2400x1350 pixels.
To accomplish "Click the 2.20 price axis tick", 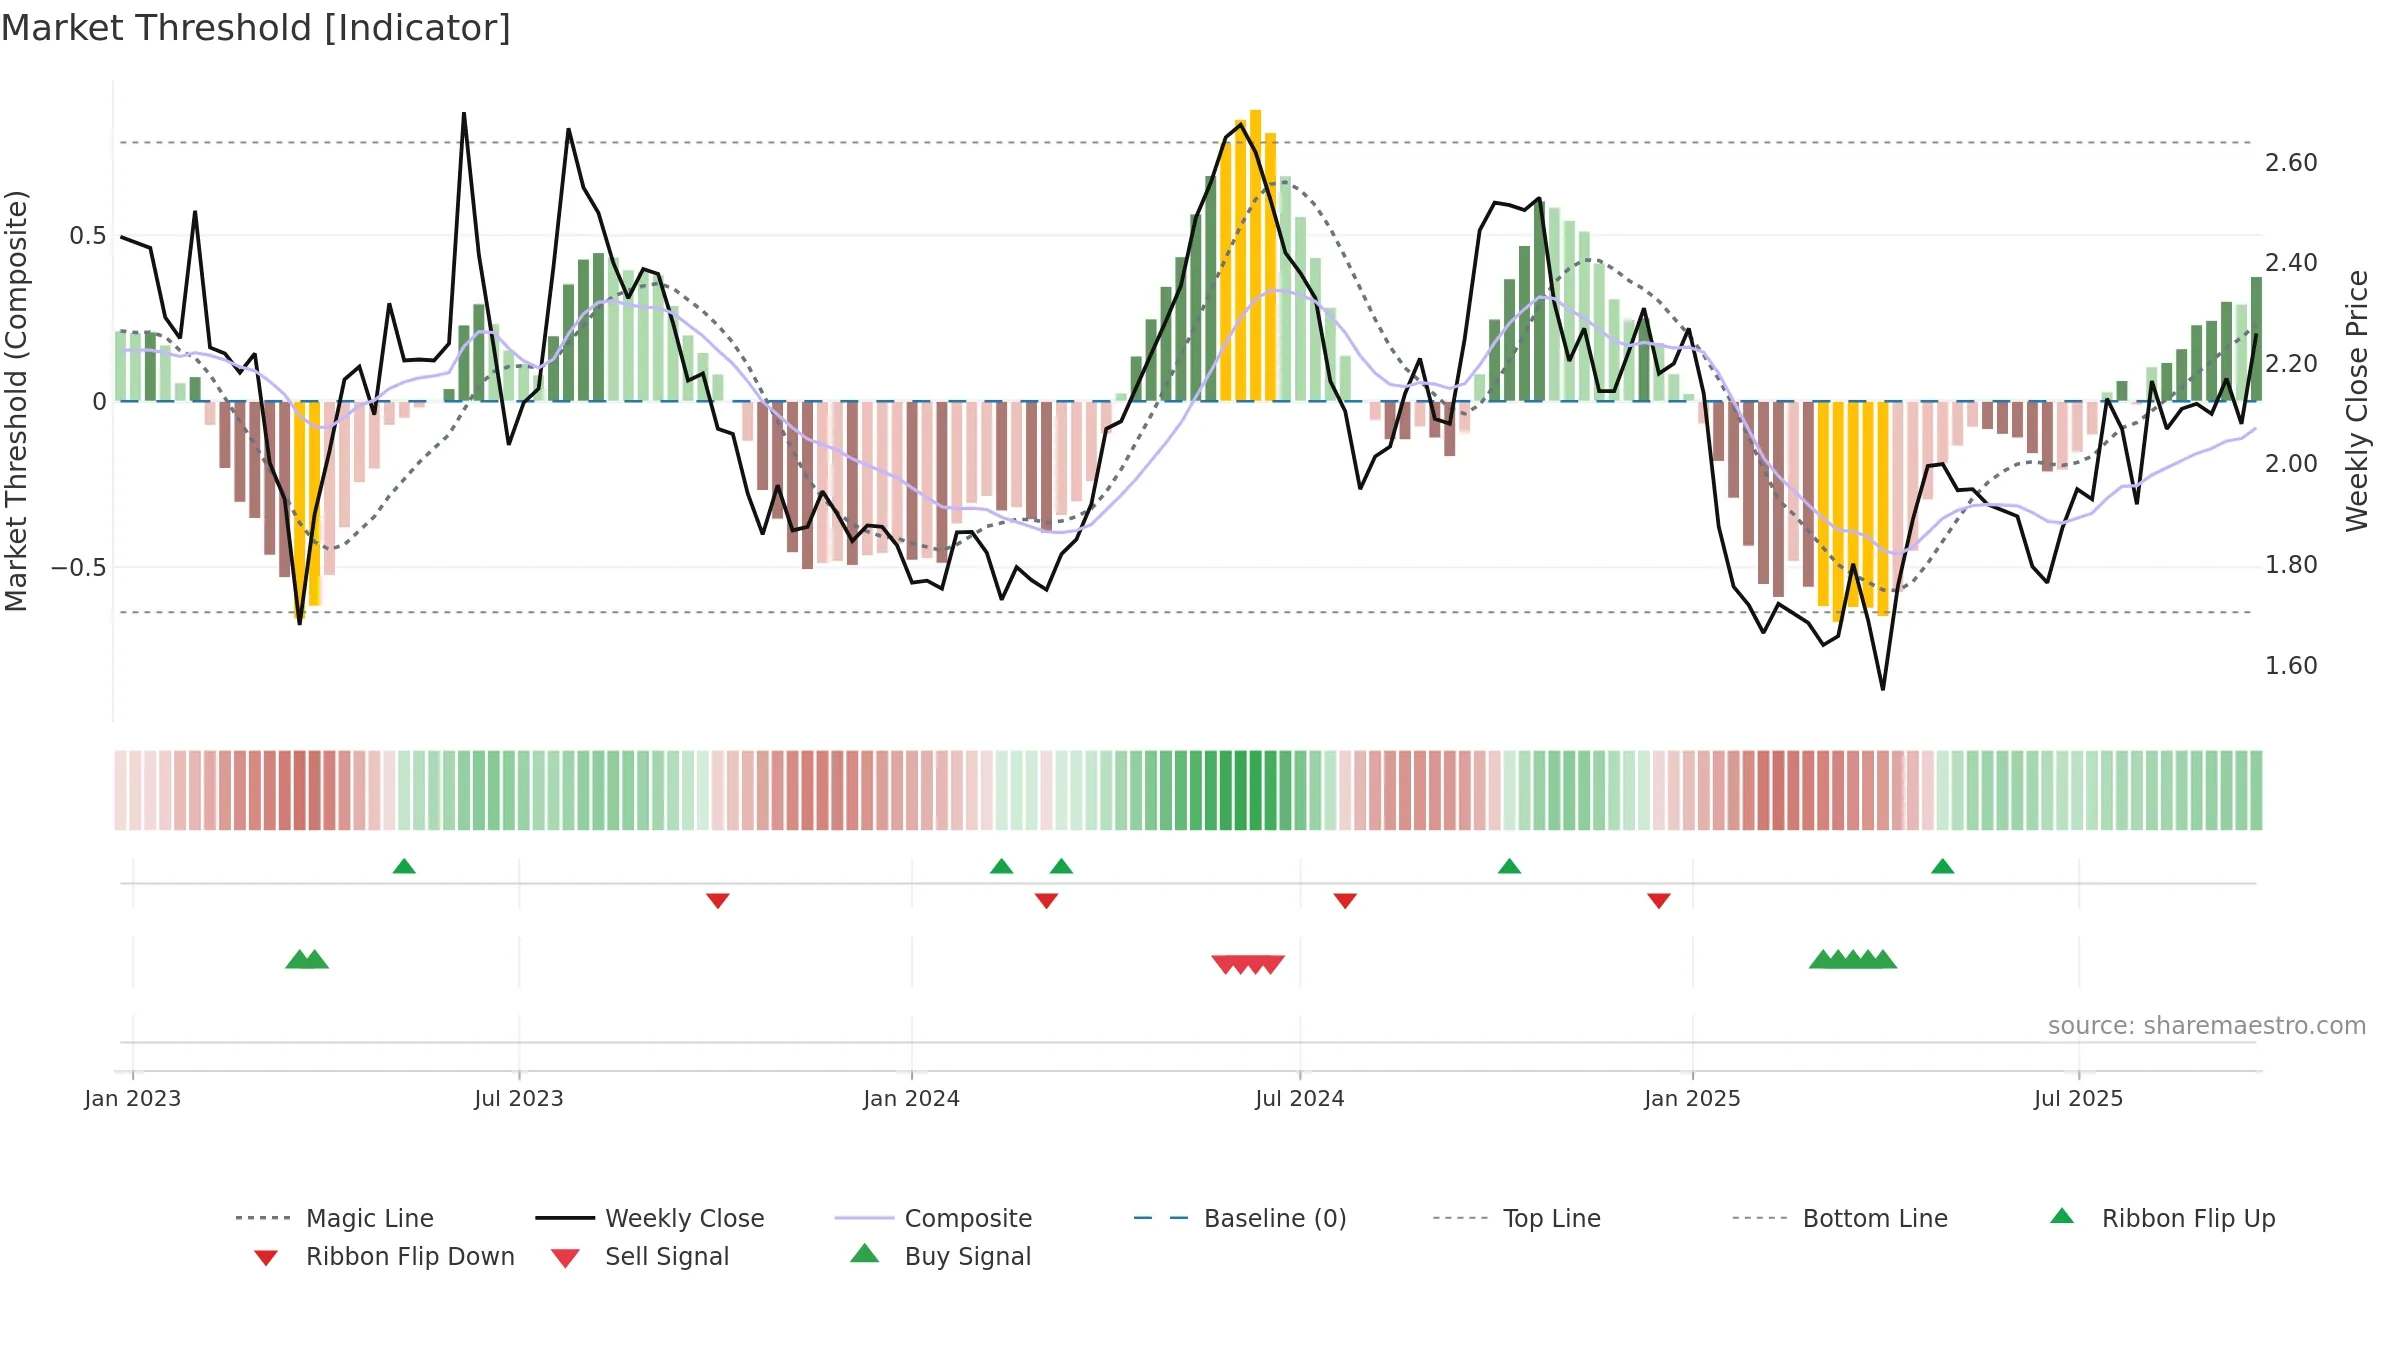I will (2291, 364).
